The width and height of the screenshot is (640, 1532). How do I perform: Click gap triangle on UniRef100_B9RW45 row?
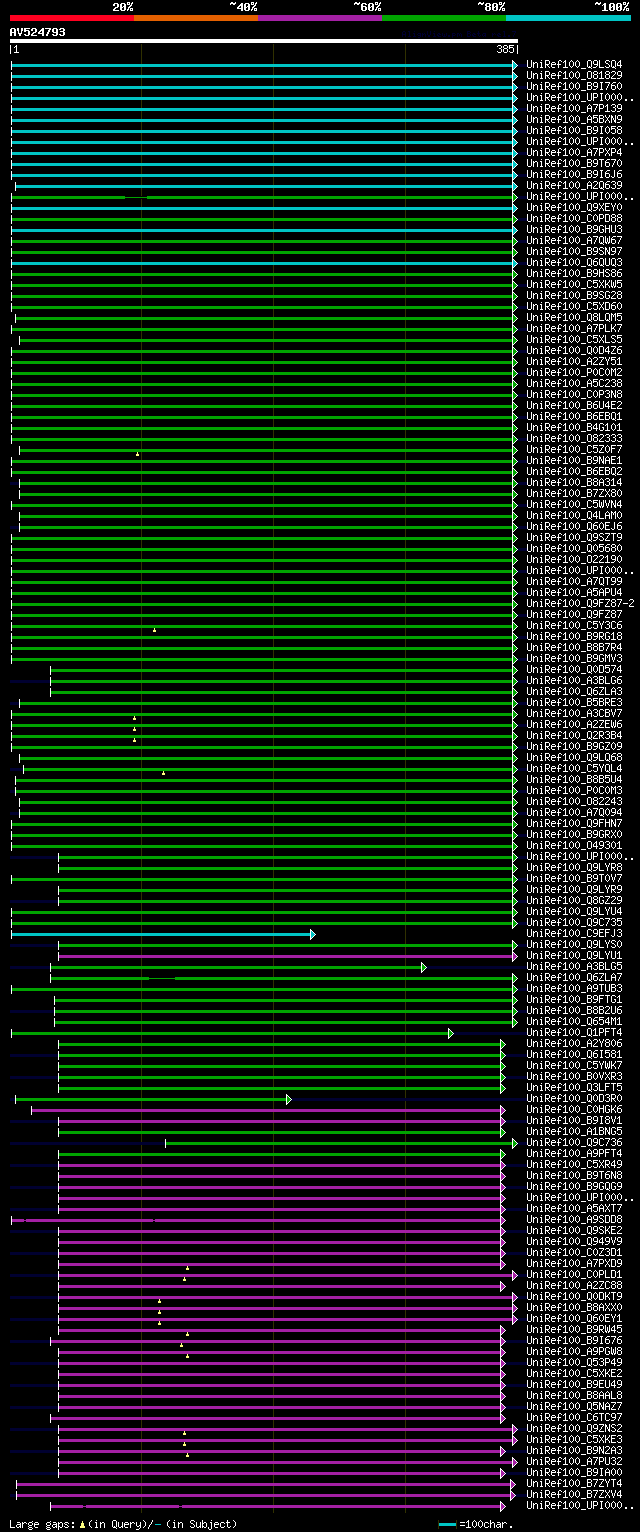[x=187, y=1334]
